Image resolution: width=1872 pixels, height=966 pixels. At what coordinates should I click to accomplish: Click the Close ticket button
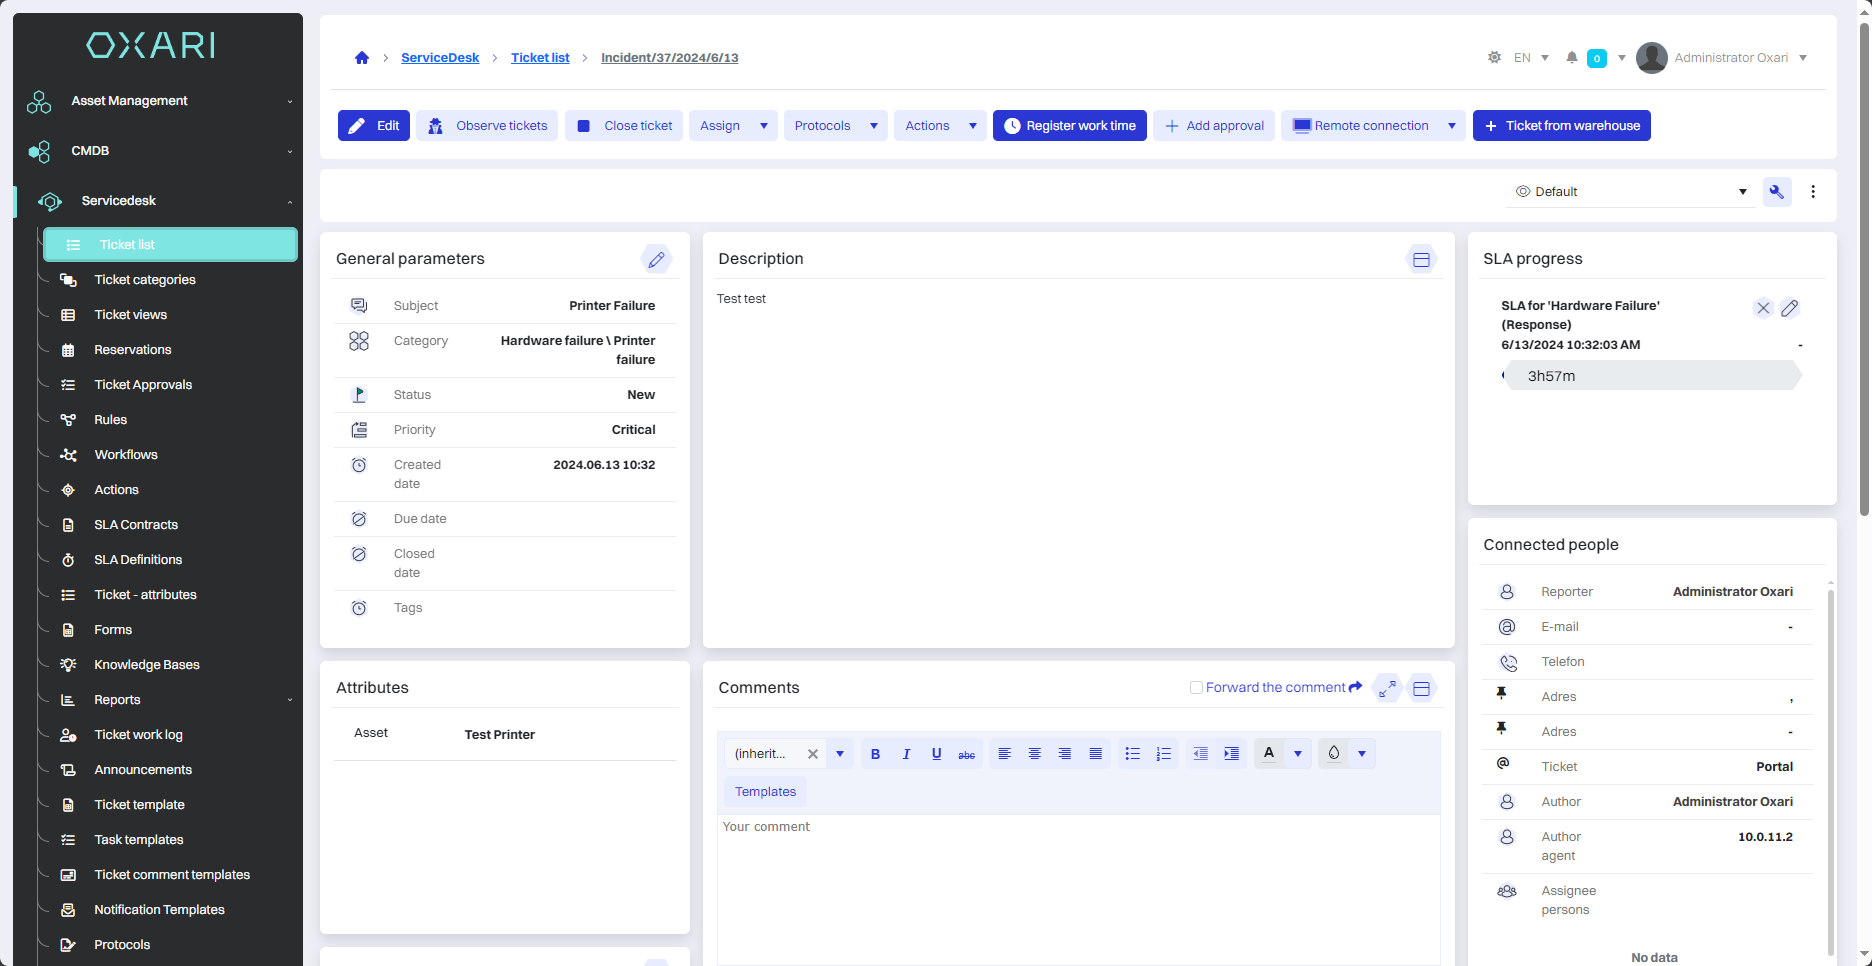click(625, 126)
